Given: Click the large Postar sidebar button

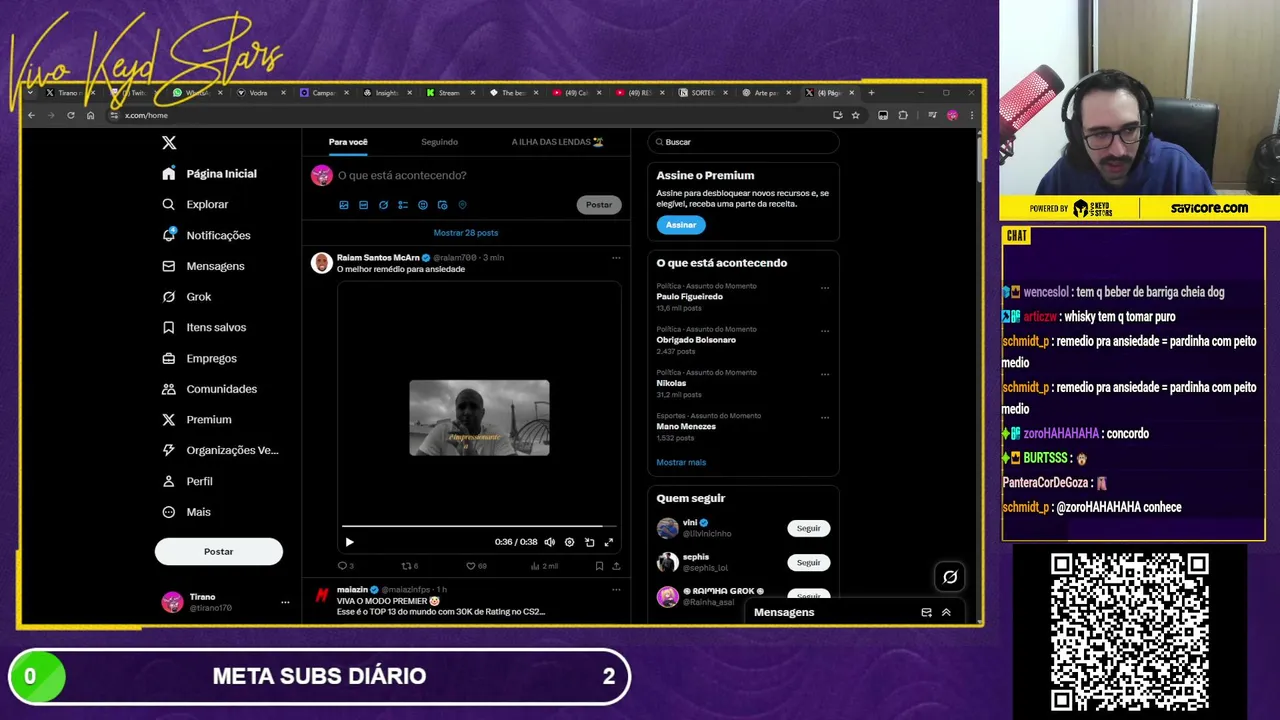Looking at the screenshot, I should click(x=218, y=551).
